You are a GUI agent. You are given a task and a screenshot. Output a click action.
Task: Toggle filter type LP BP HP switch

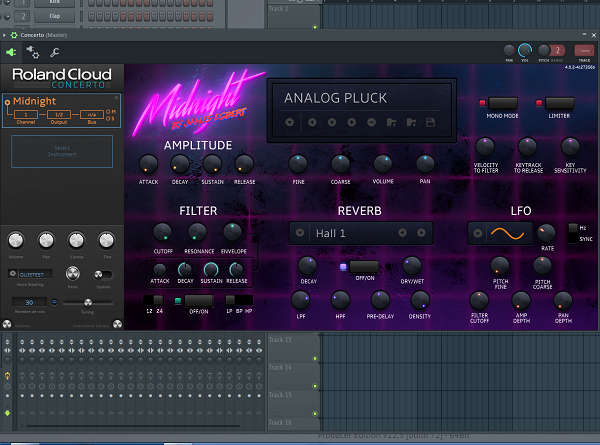[239, 300]
